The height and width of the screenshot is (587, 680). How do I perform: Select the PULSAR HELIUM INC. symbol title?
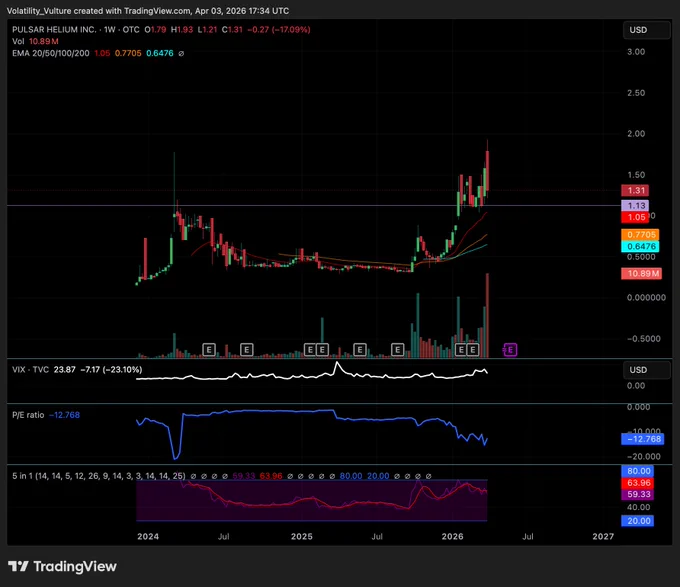(x=54, y=29)
